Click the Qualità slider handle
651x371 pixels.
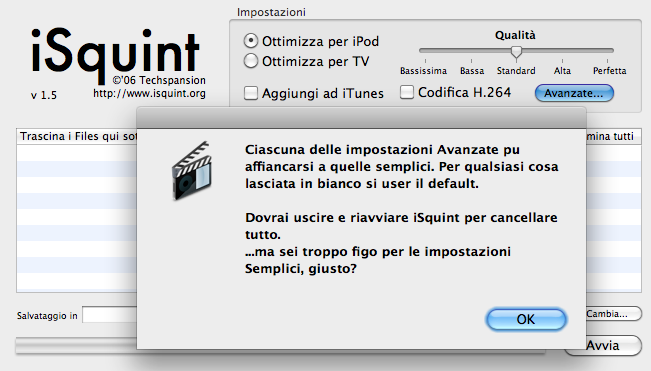click(516, 52)
